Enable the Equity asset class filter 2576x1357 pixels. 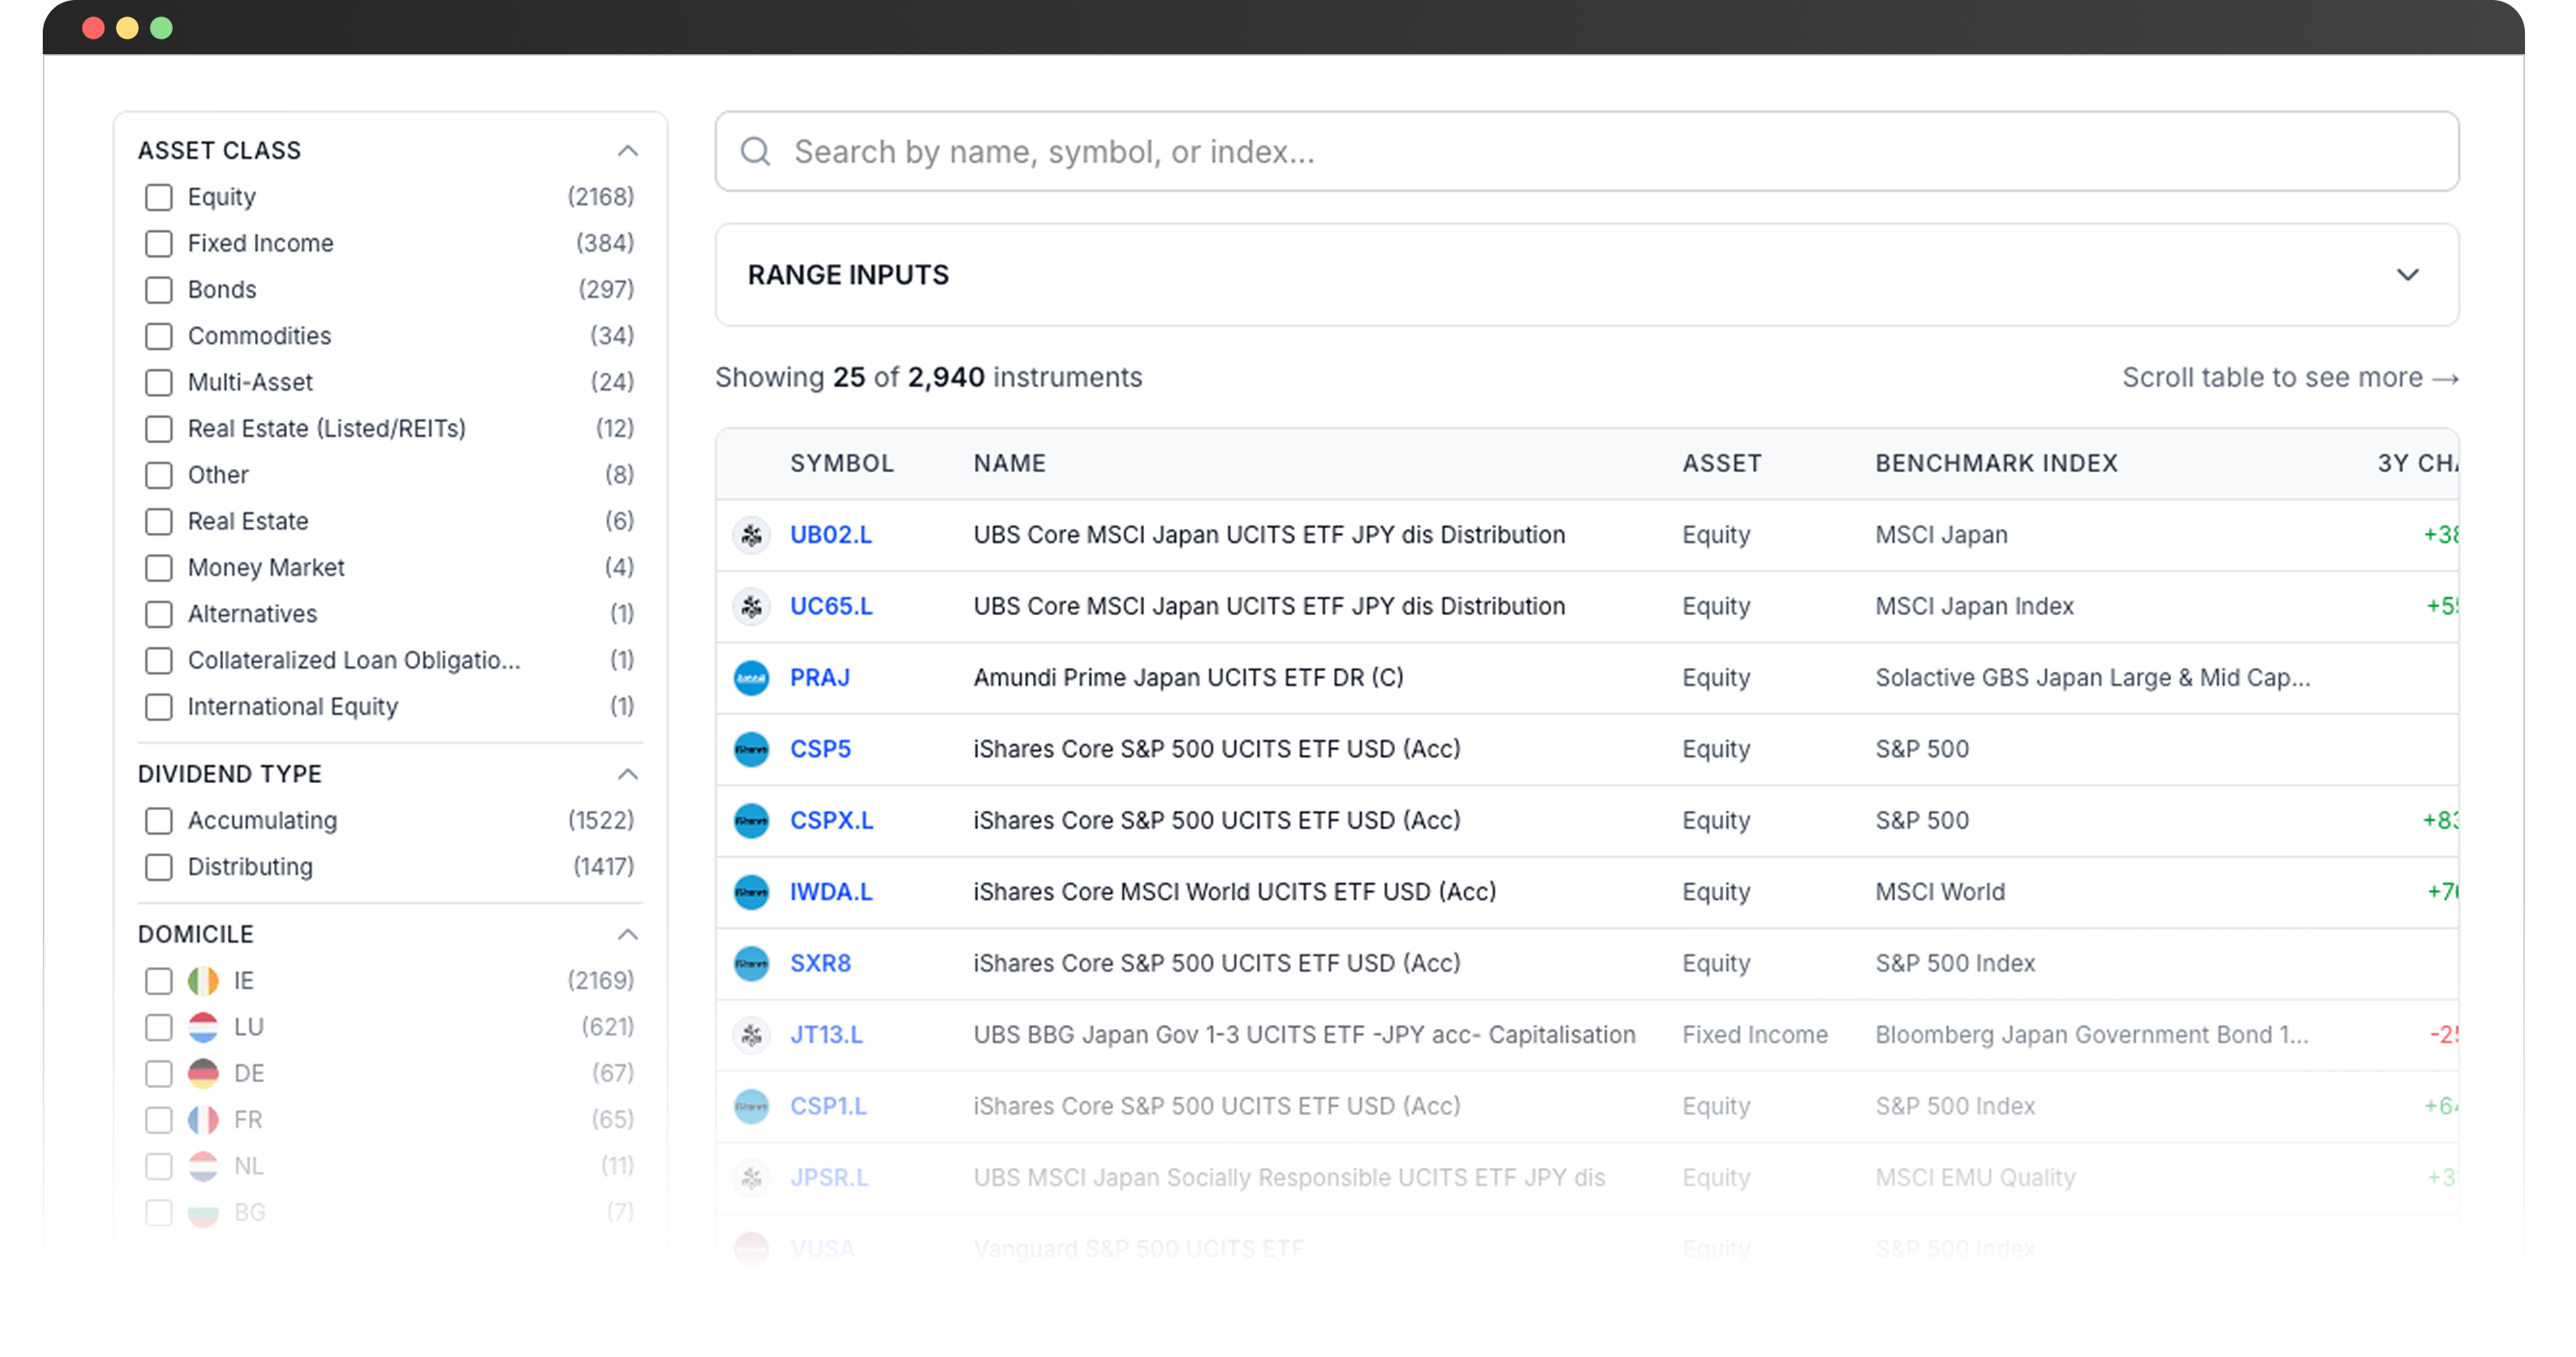tap(158, 197)
